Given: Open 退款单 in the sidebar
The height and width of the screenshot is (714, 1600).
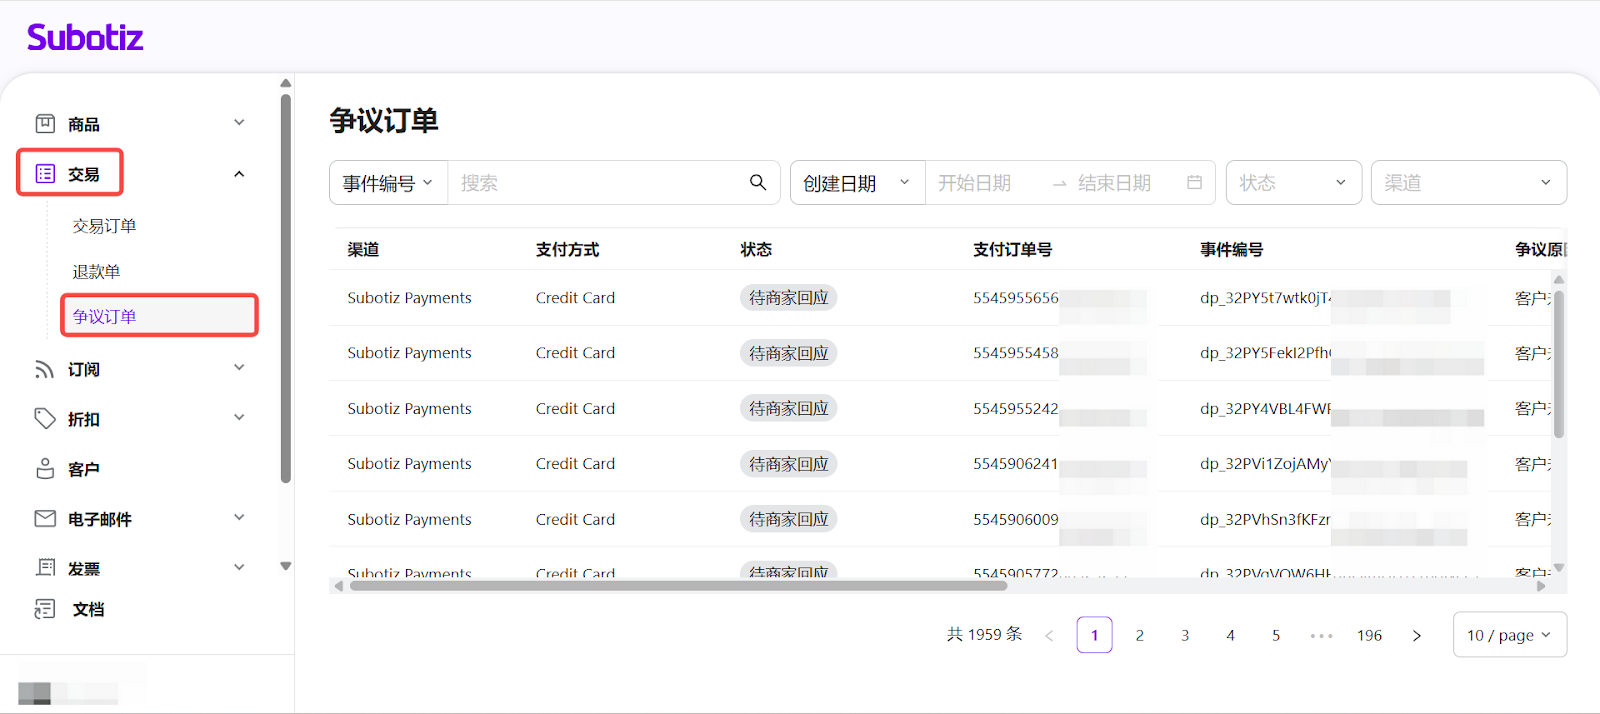Looking at the screenshot, I should click(96, 272).
